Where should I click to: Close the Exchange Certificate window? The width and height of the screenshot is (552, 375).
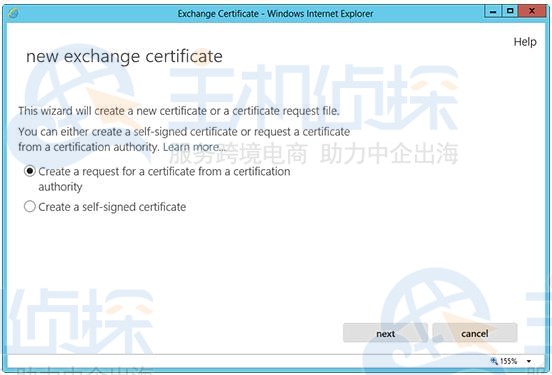pos(532,11)
